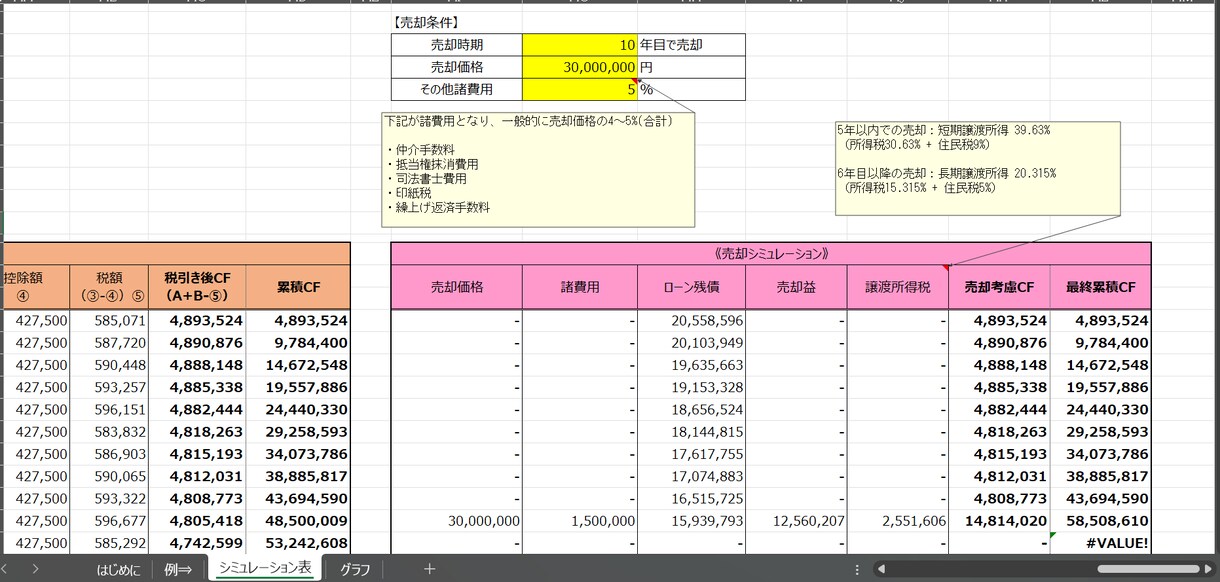
Task: Select the yellow 売却時期 input cell showing 10
Action: pos(579,45)
